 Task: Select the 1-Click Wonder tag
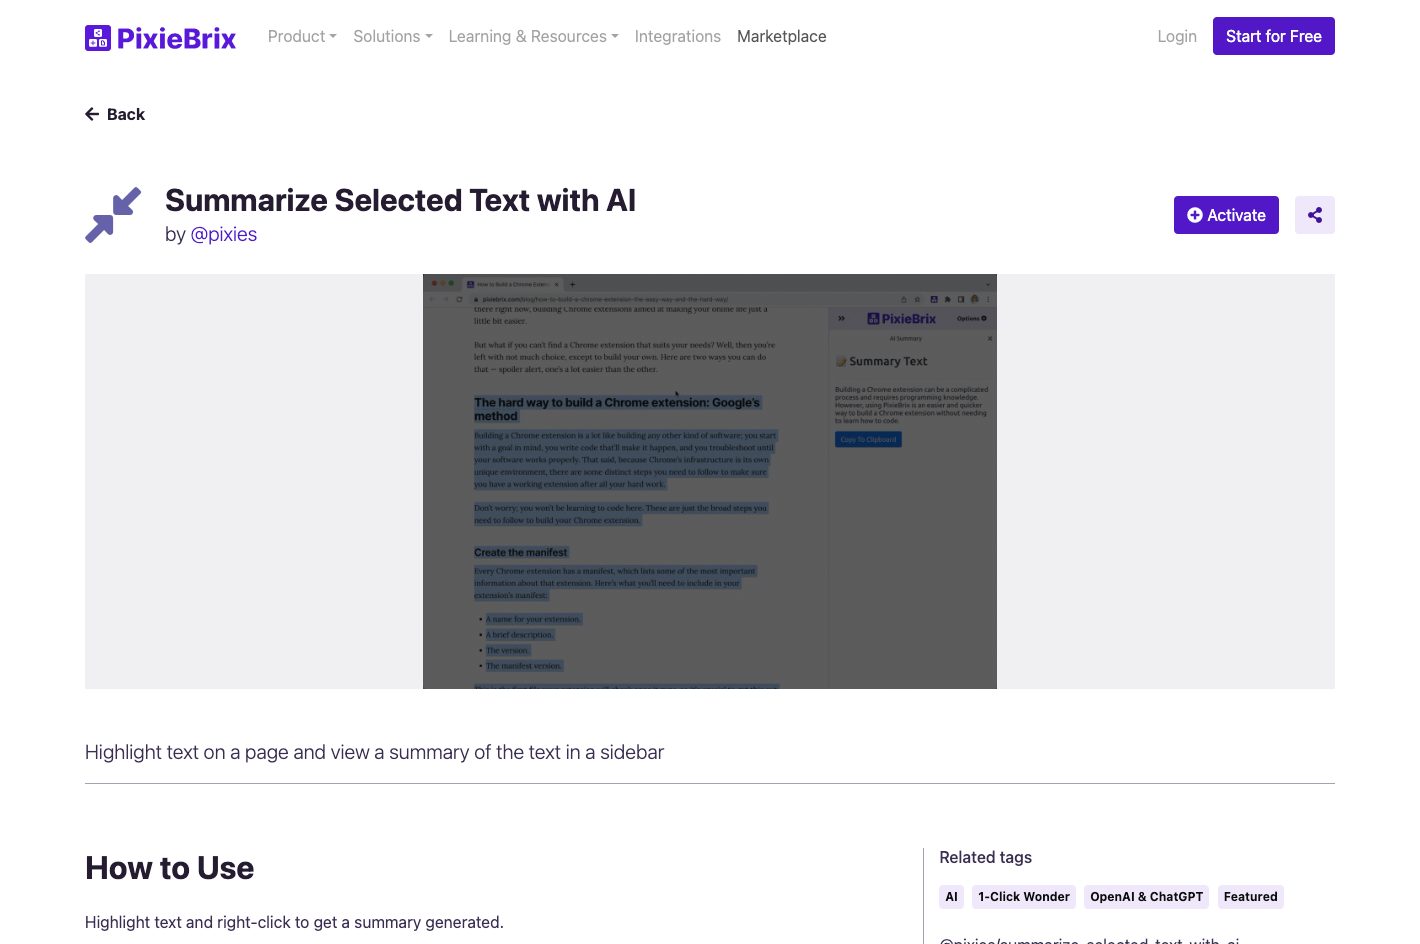1023,897
